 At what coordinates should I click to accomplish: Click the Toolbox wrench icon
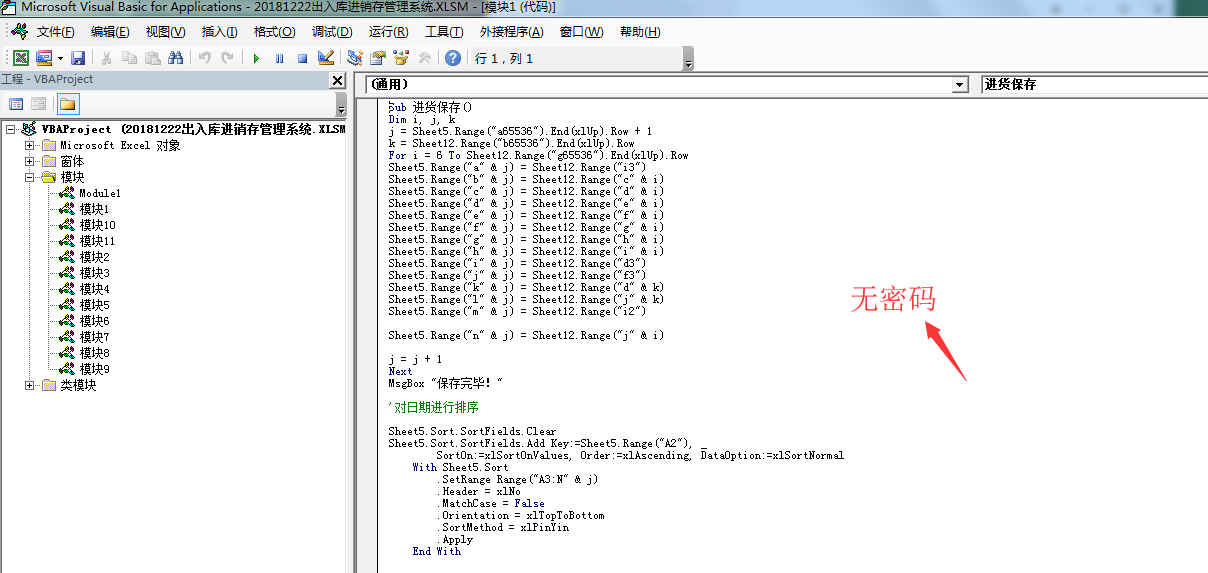tap(424, 58)
